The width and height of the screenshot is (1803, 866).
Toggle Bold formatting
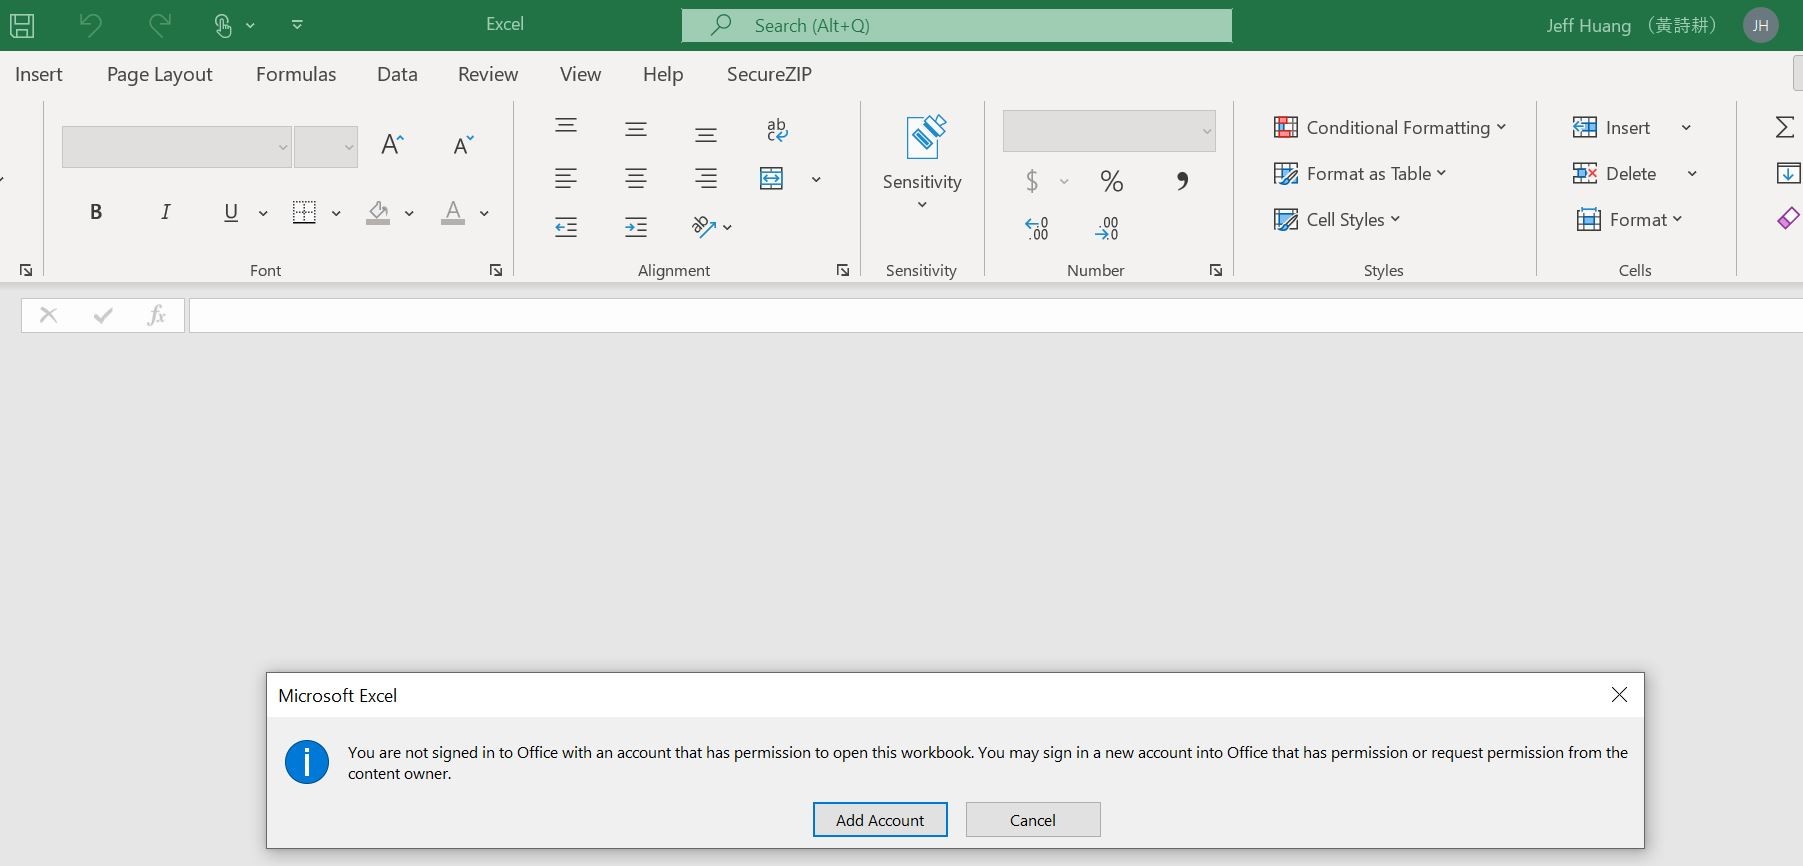tap(96, 212)
